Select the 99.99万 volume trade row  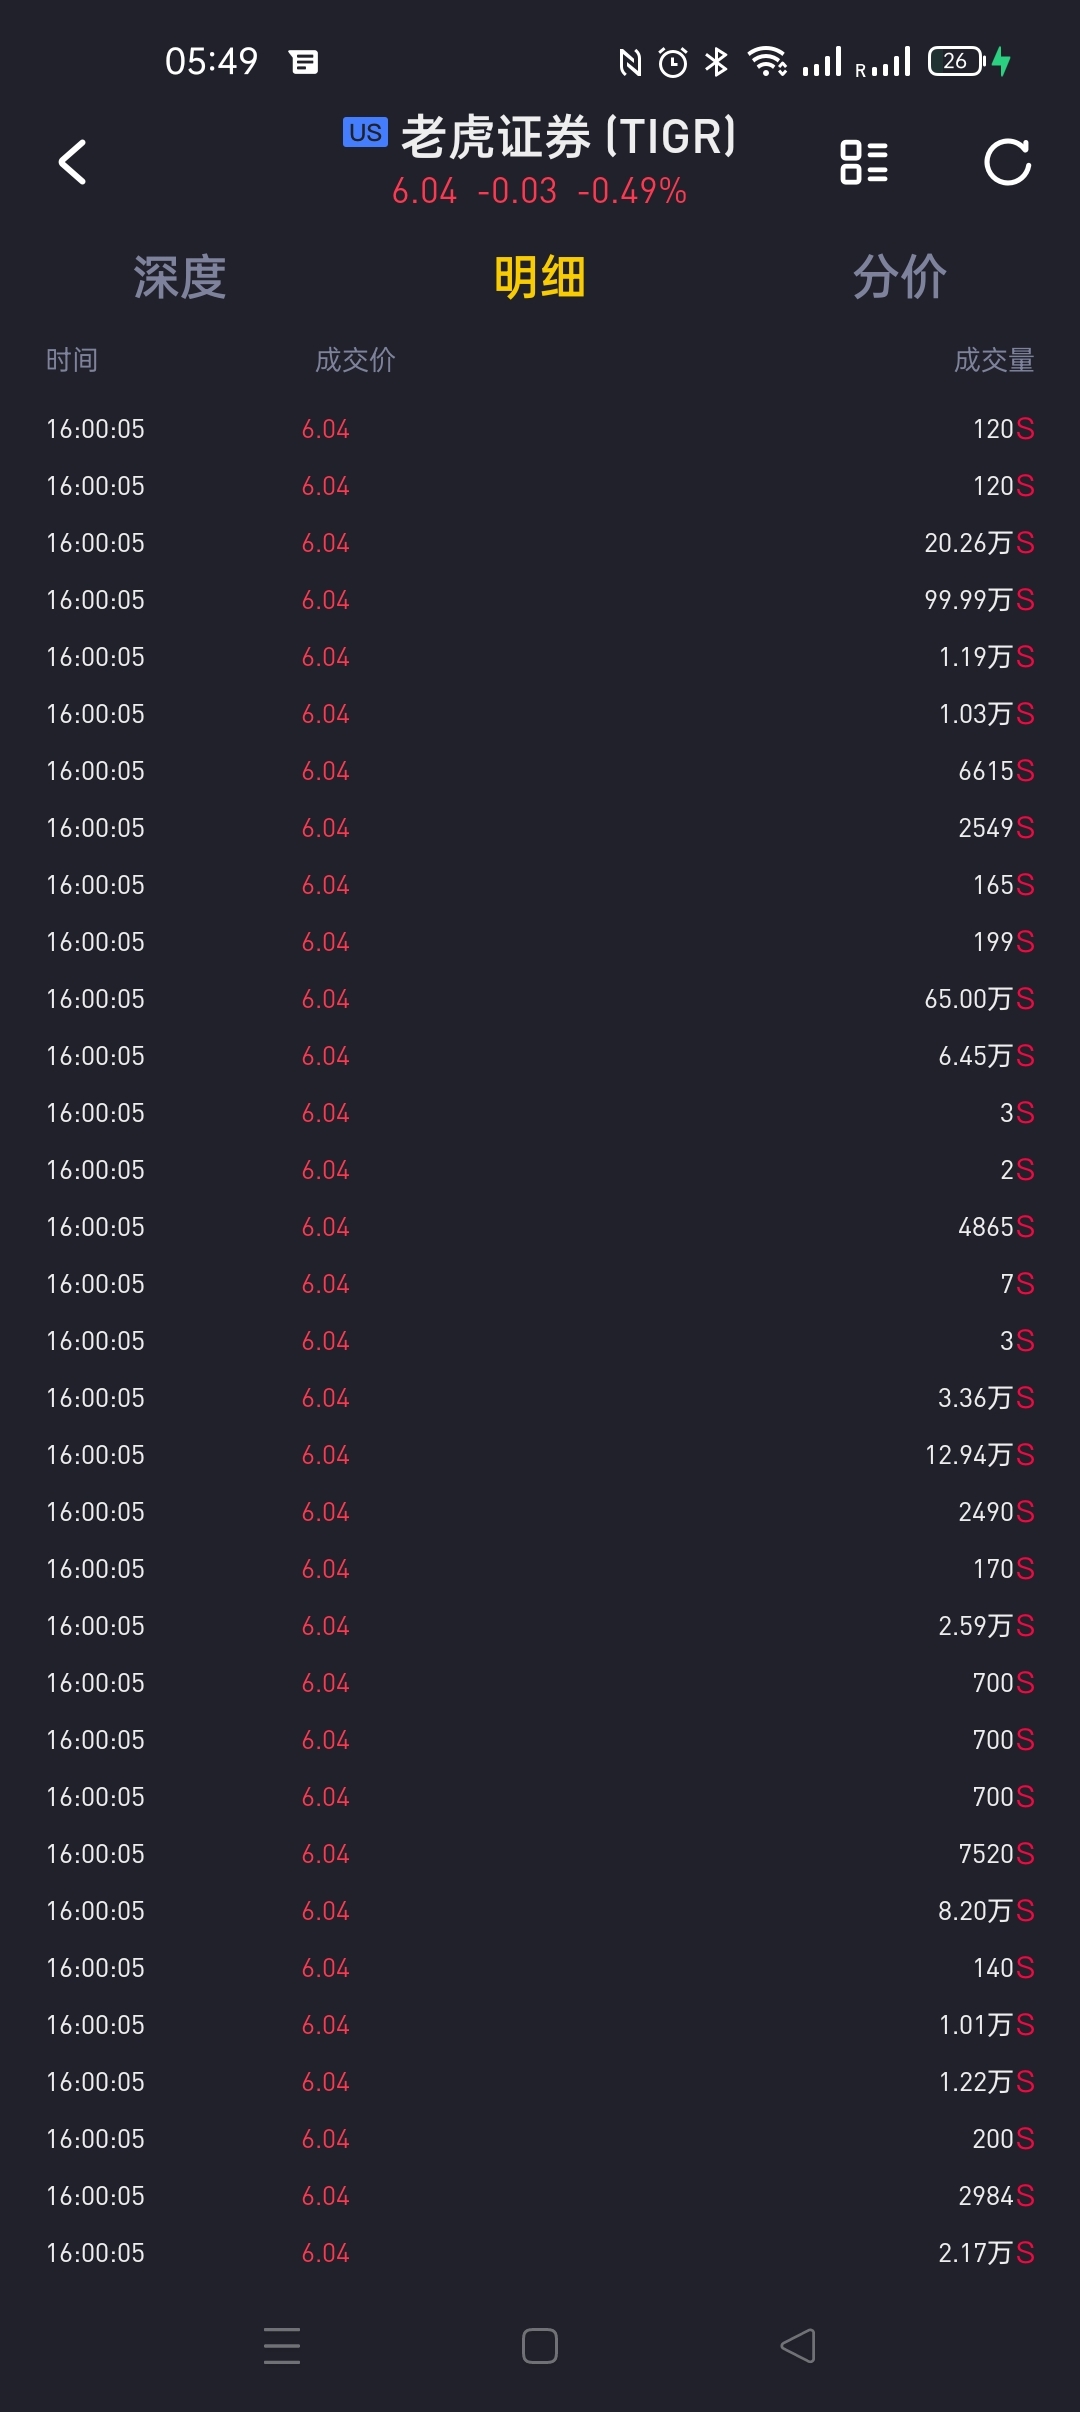pyautogui.click(x=540, y=600)
